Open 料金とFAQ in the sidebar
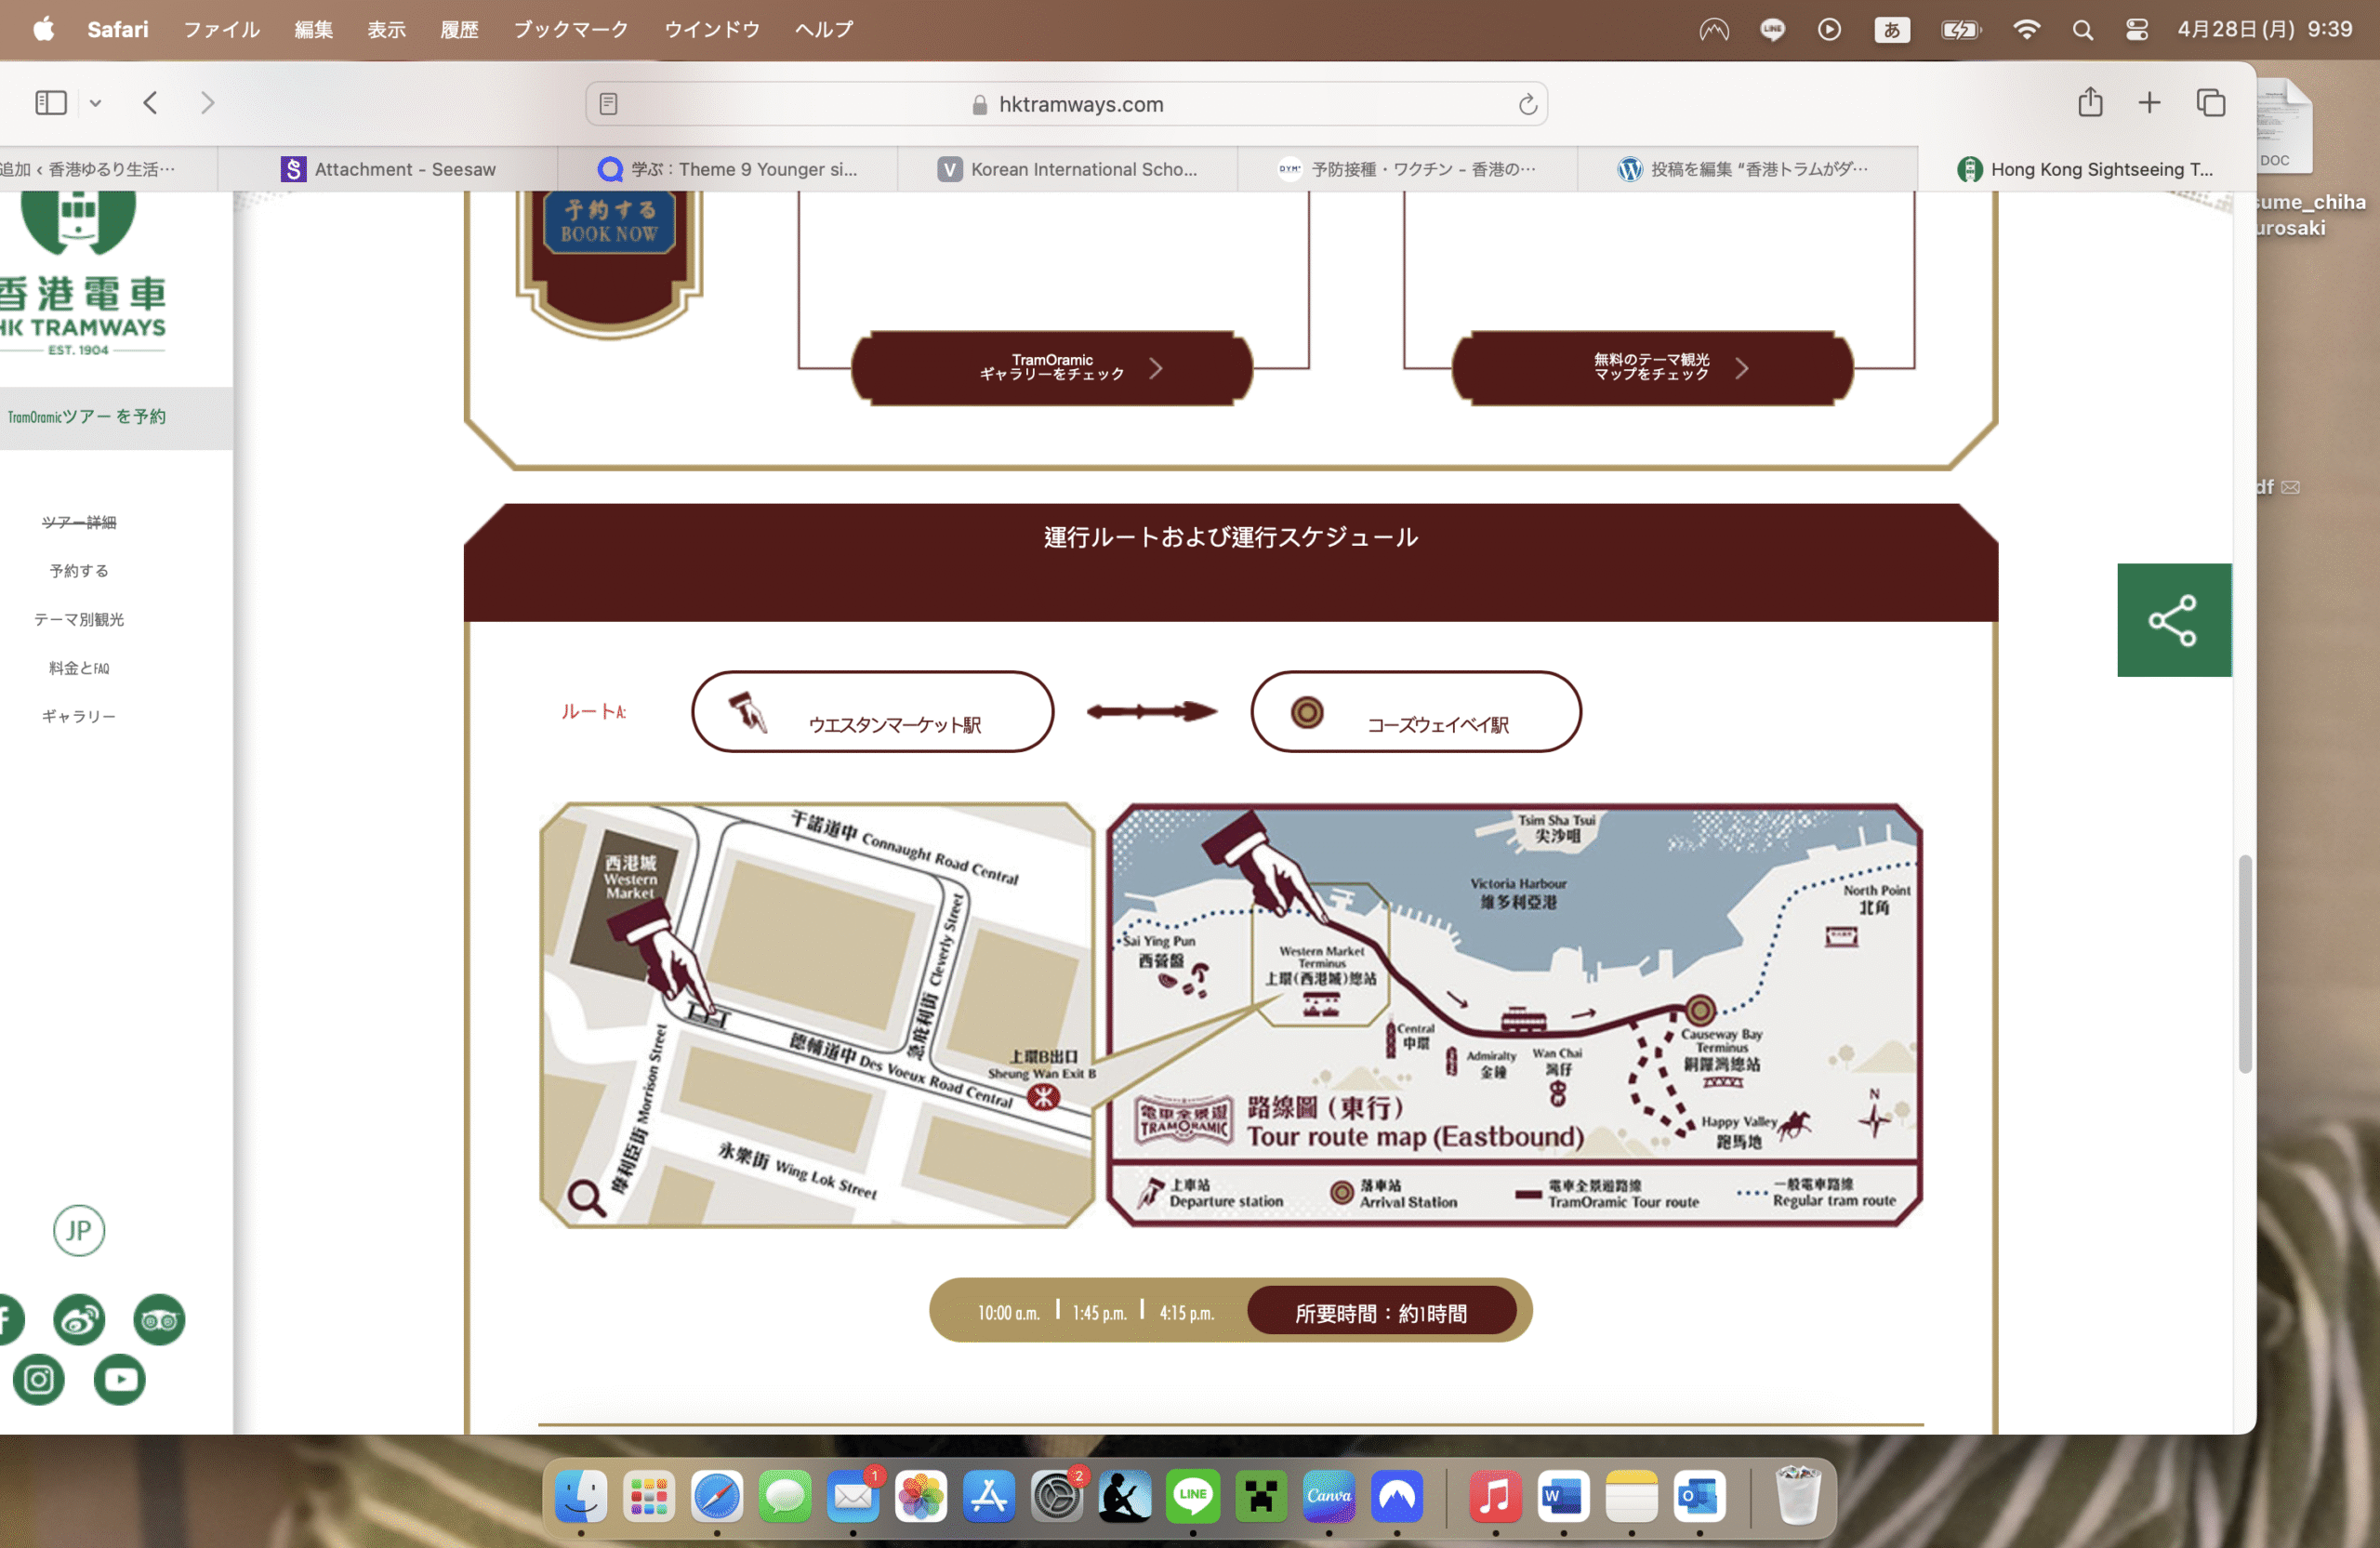Image resolution: width=2380 pixels, height=1548 pixels. coord(79,667)
